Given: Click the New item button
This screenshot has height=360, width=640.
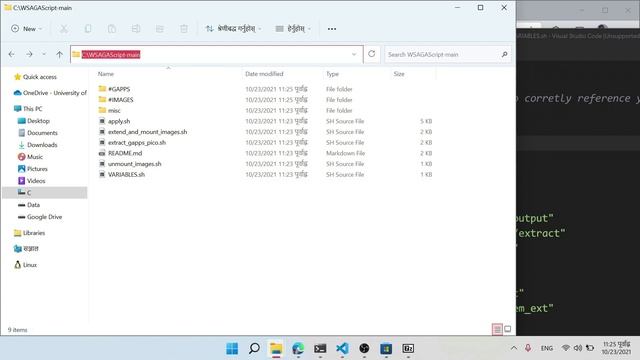Looking at the screenshot, I should (27, 29).
